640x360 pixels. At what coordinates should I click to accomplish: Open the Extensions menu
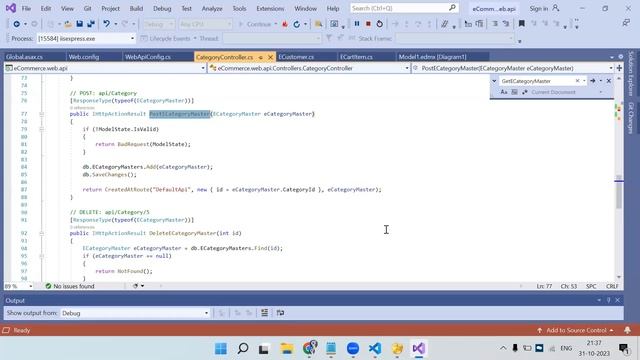click(x=270, y=8)
